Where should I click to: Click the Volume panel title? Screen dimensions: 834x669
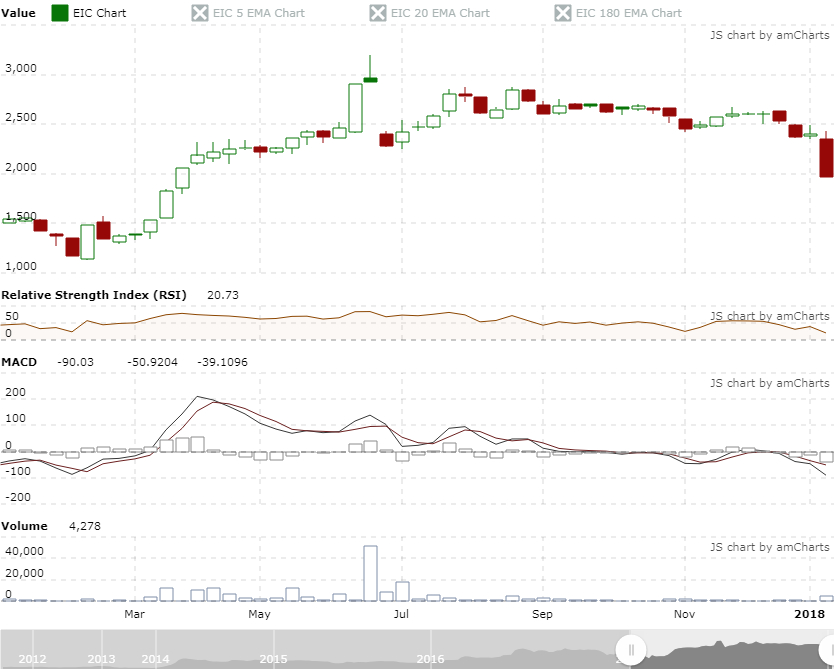(24, 526)
